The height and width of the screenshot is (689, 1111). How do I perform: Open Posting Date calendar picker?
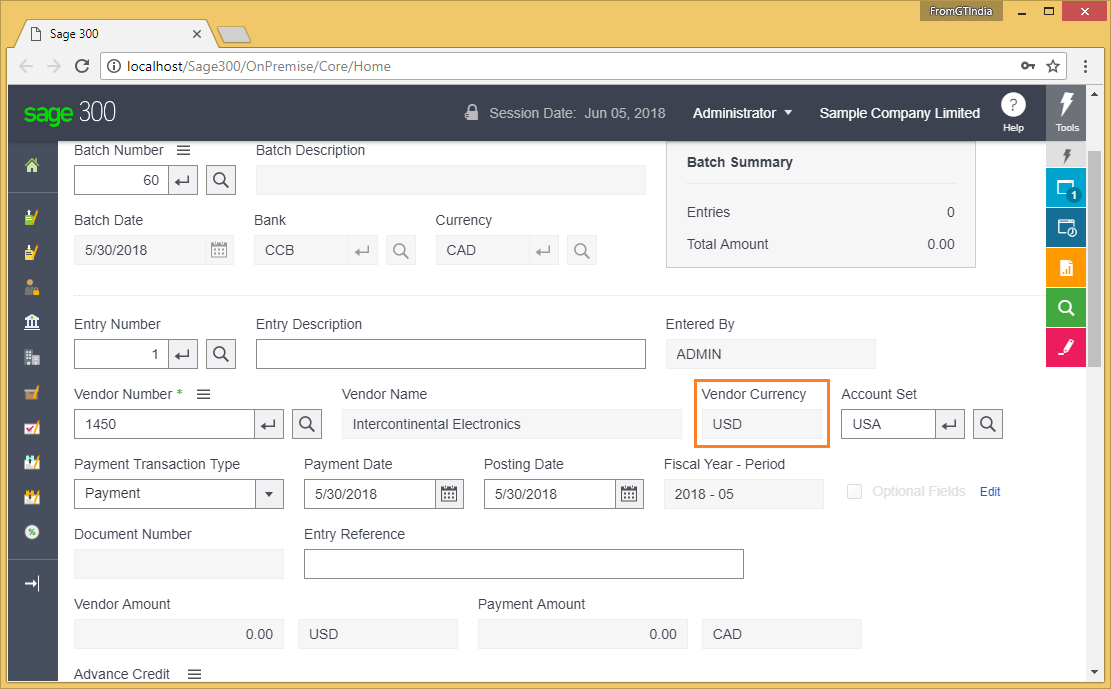pyautogui.click(x=629, y=494)
